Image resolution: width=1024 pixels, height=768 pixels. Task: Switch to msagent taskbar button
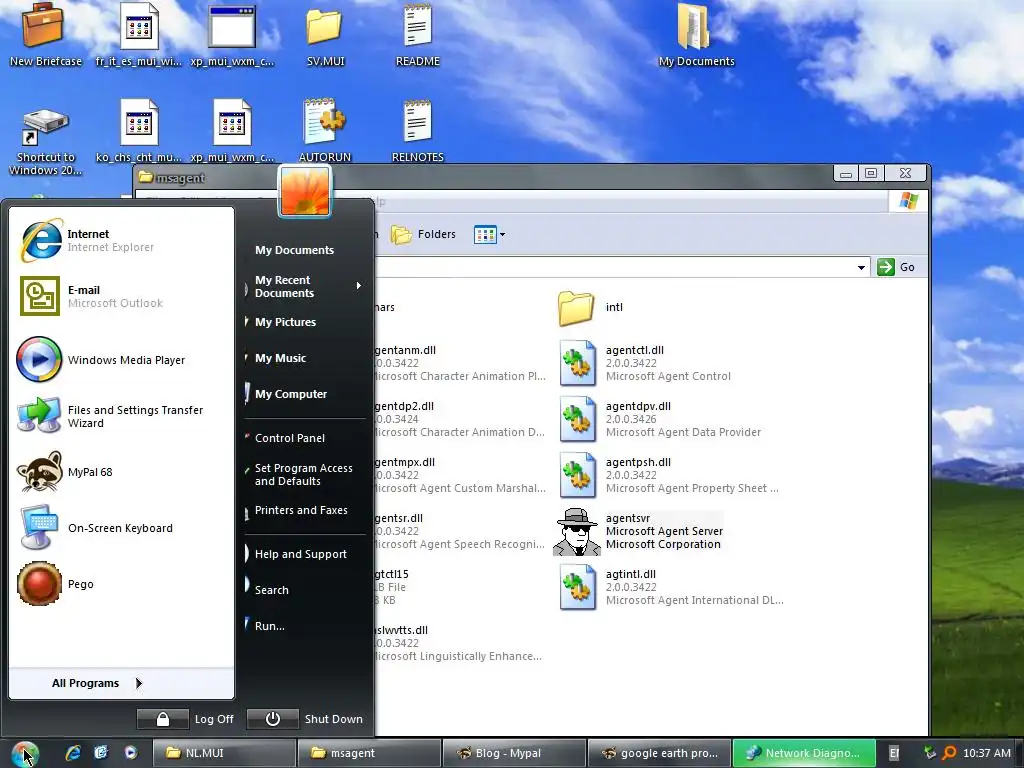click(369, 753)
